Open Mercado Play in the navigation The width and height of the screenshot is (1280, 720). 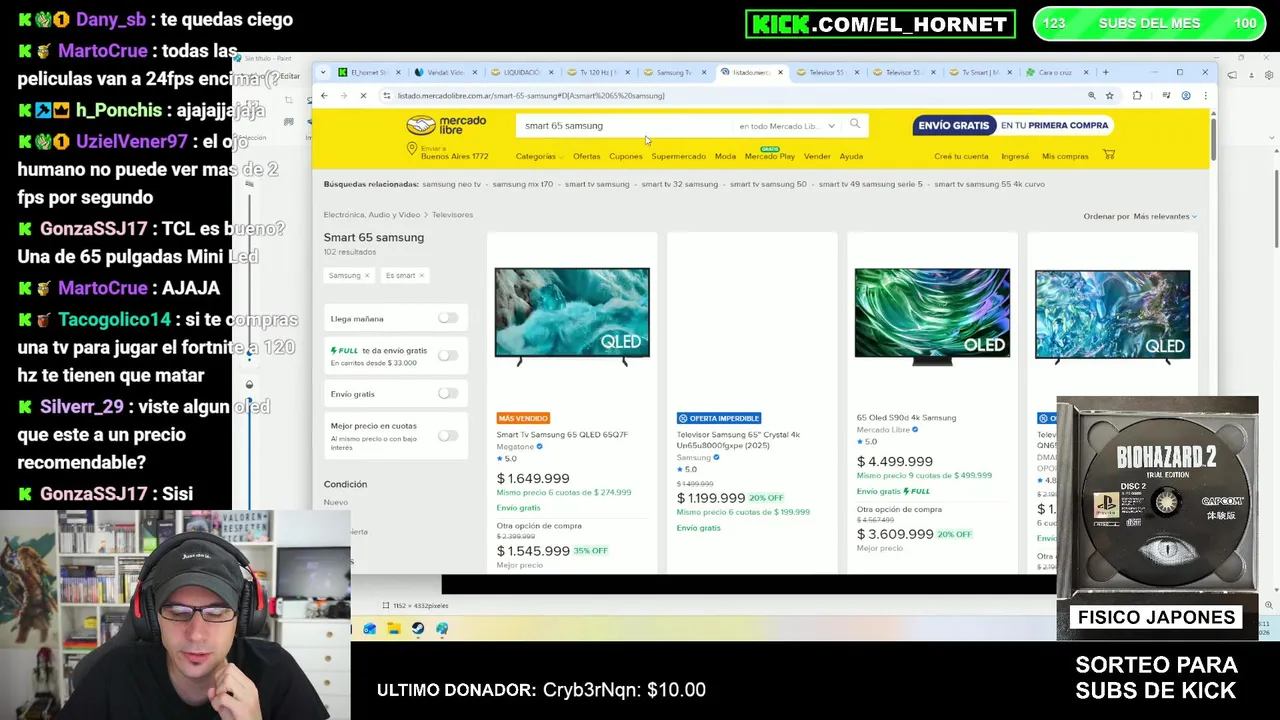(769, 156)
